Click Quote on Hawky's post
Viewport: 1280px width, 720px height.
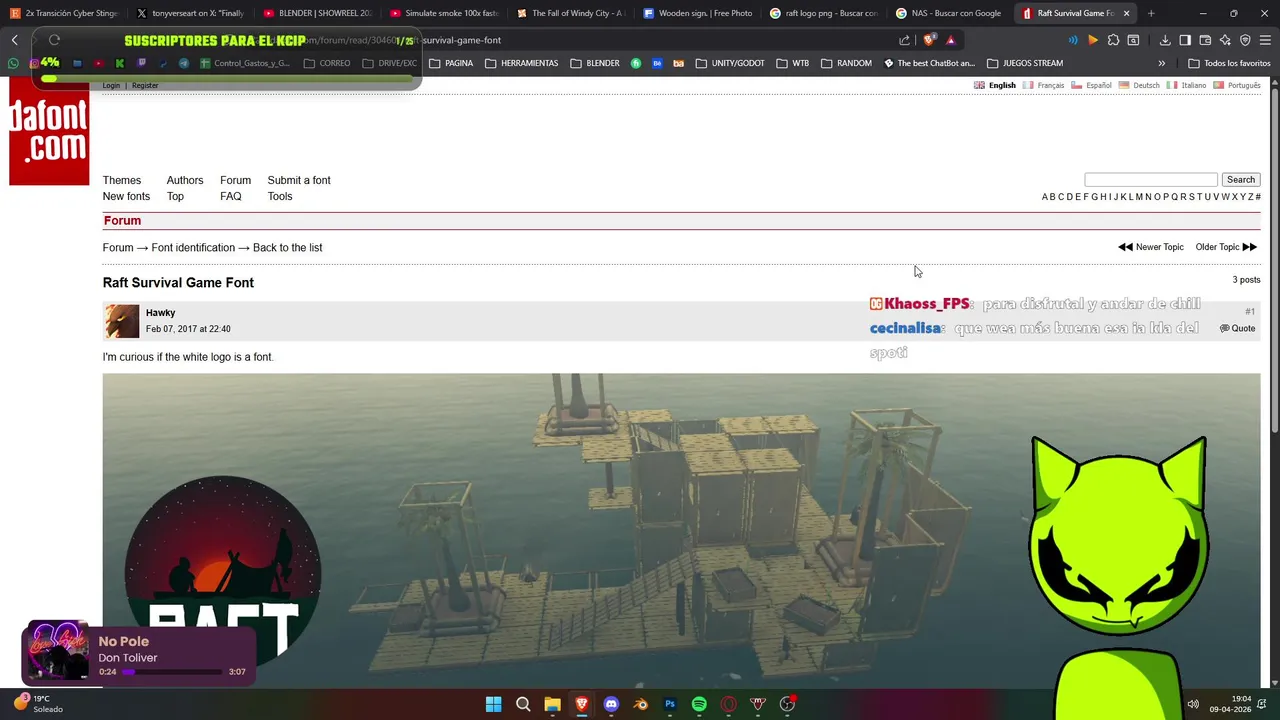[x=1238, y=328]
